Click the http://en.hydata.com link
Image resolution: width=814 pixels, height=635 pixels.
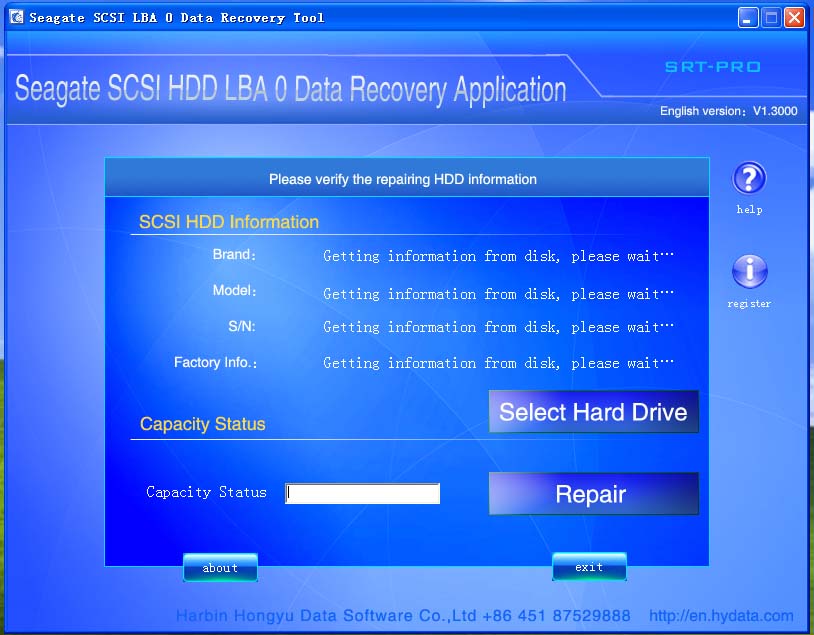[721, 616]
